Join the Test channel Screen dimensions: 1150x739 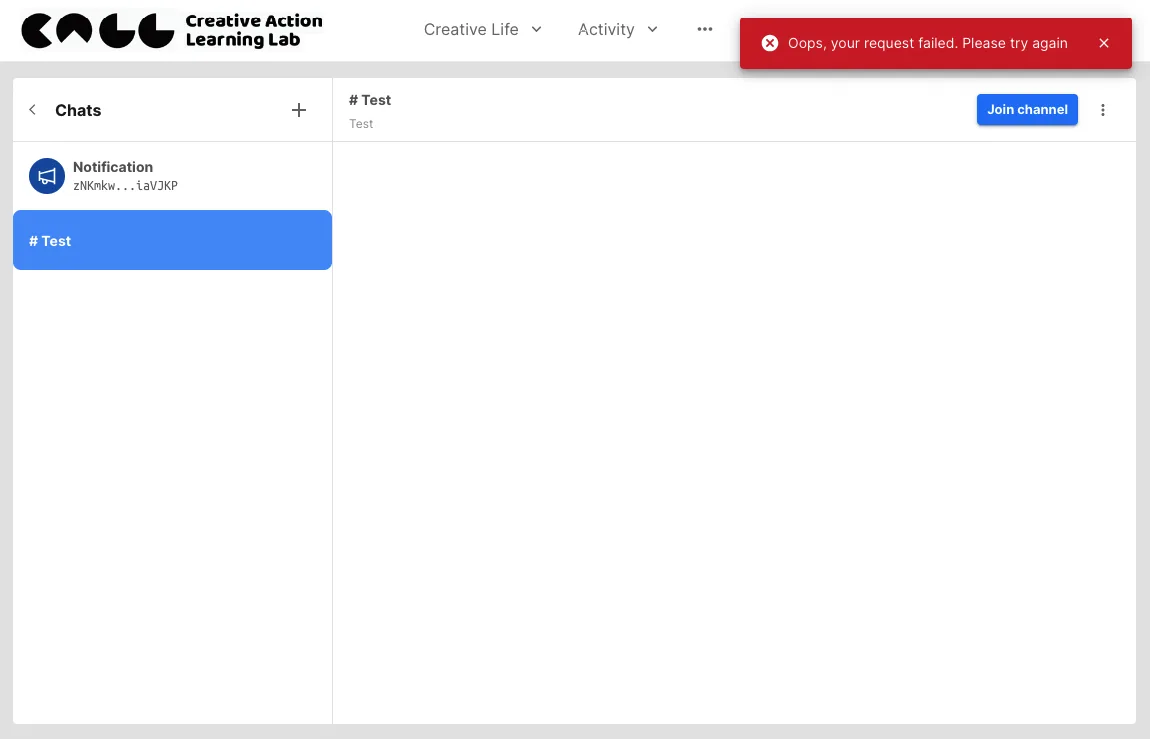(1027, 109)
